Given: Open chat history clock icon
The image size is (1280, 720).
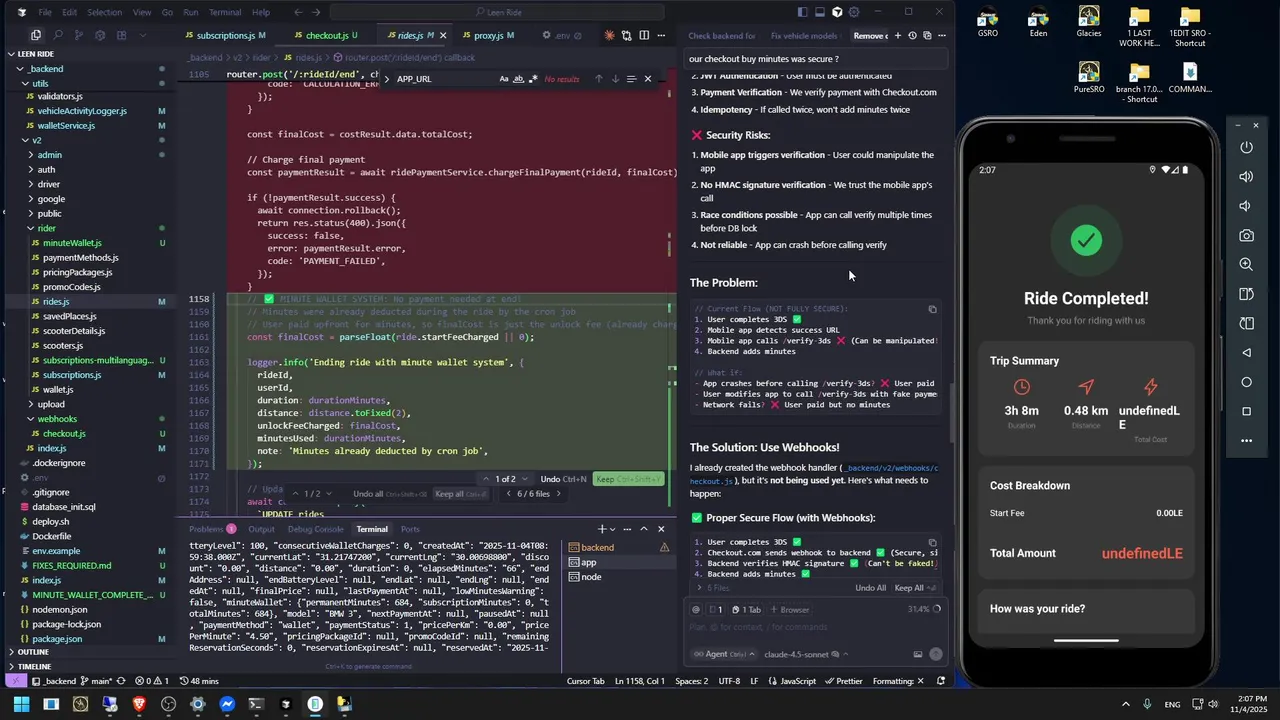Looking at the screenshot, I should [x=912, y=35].
